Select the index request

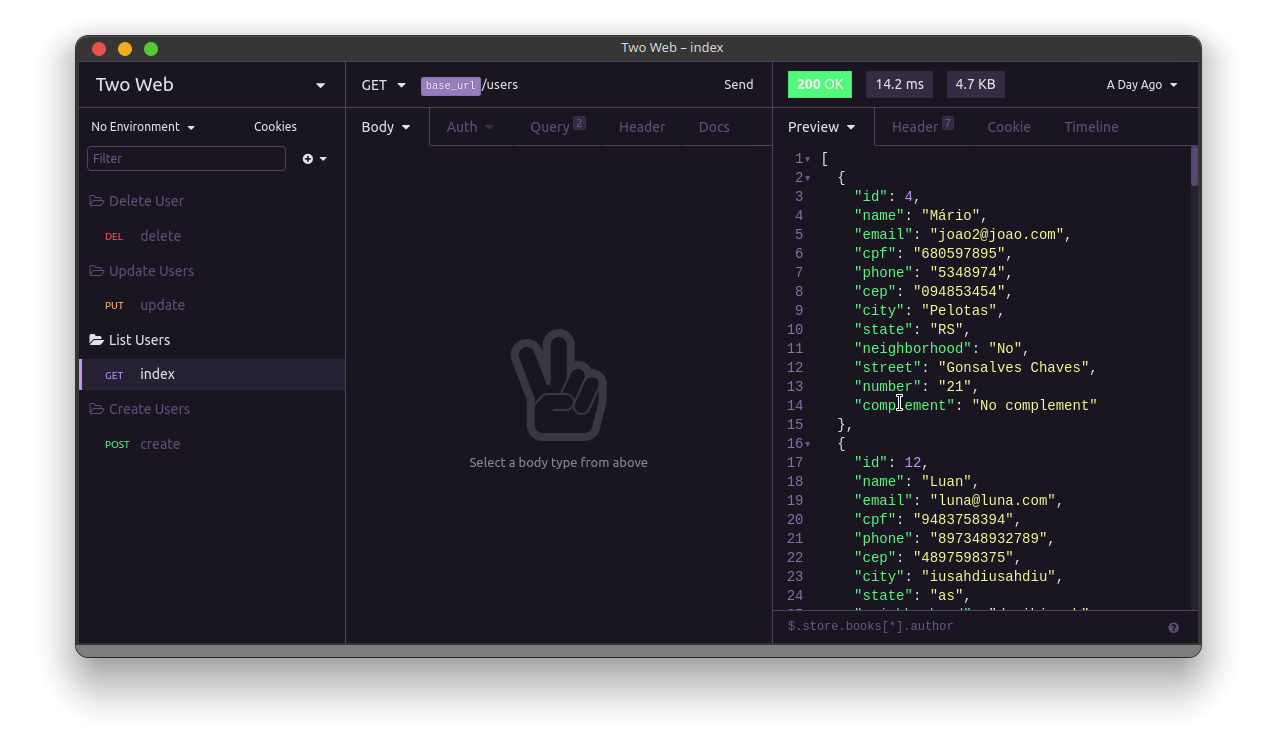212,375
